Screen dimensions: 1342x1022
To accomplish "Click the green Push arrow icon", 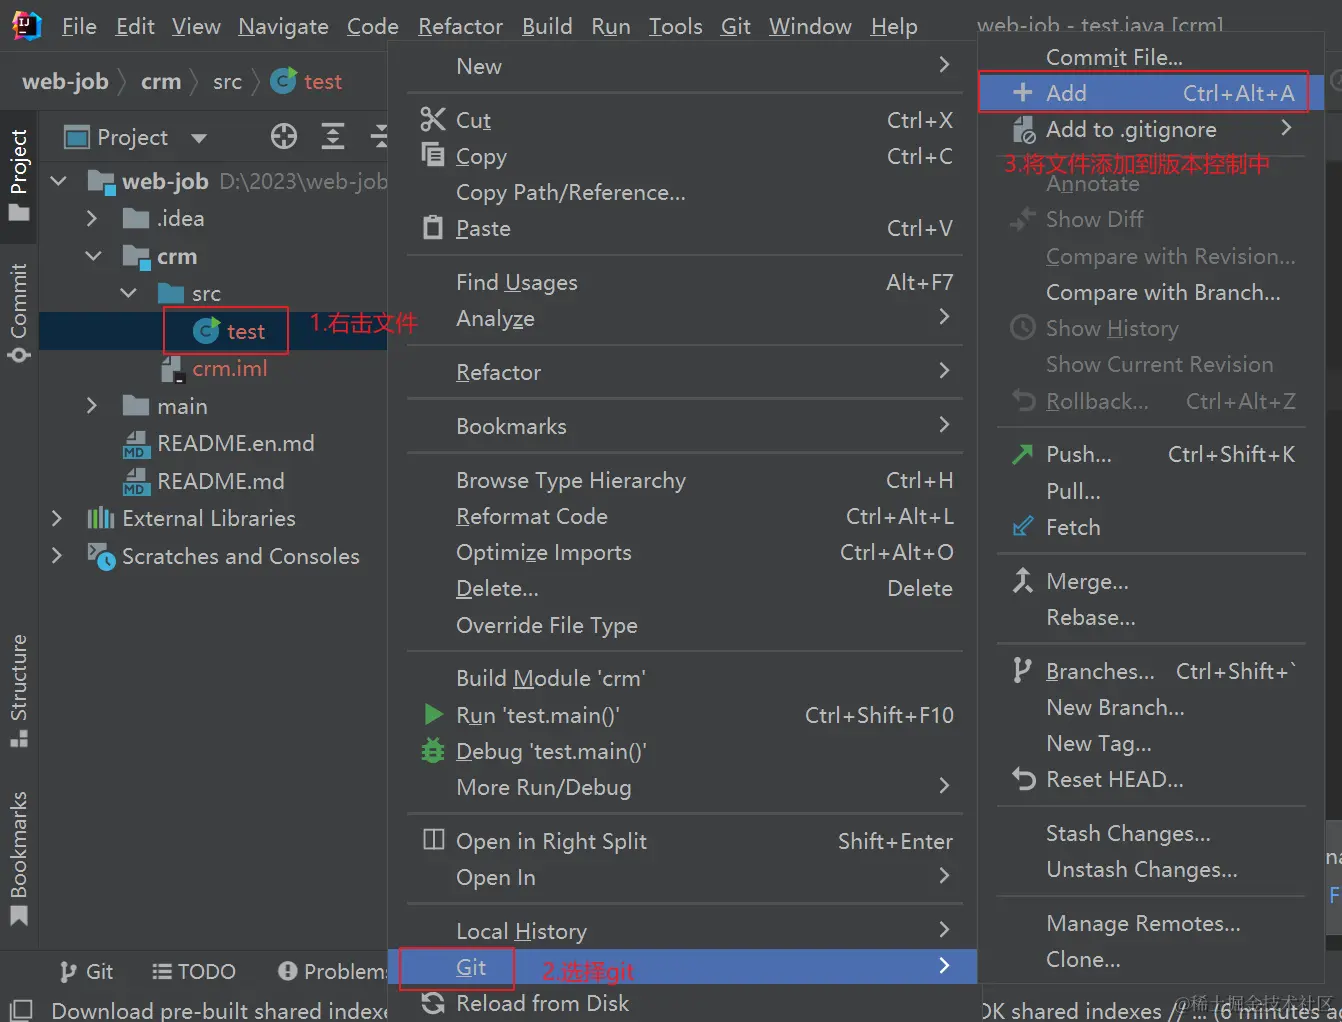I will coord(1022,455).
